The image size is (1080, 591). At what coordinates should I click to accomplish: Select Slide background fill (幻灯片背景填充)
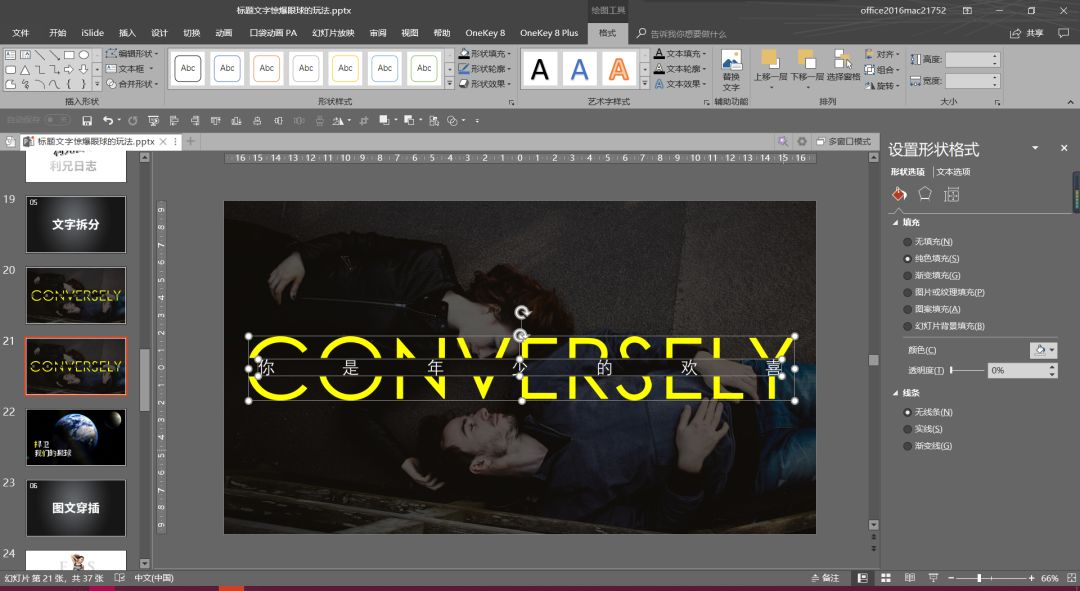[907, 326]
